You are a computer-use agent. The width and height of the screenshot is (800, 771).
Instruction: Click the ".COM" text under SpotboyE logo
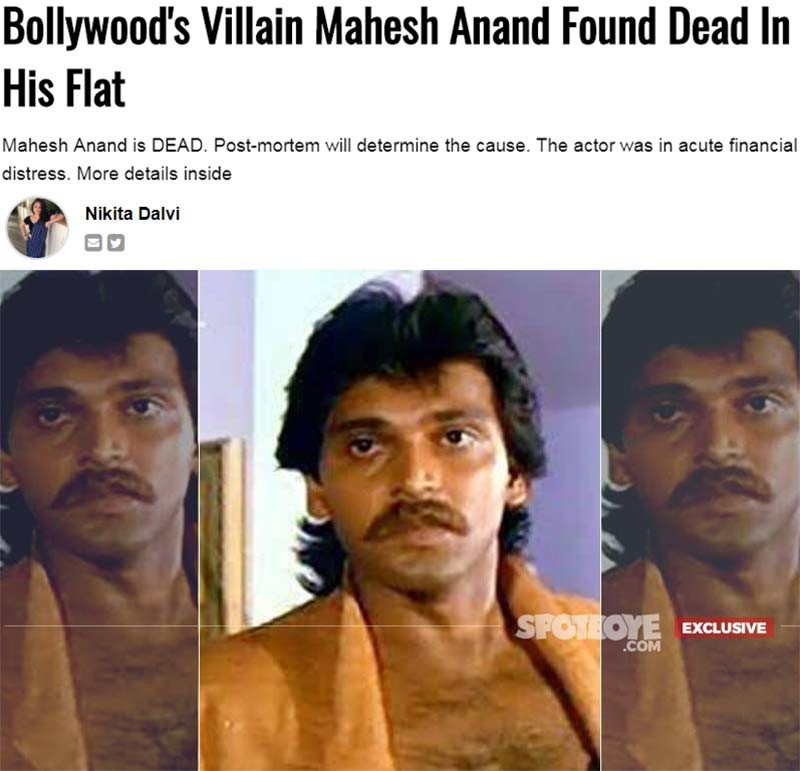pyautogui.click(x=642, y=646)
